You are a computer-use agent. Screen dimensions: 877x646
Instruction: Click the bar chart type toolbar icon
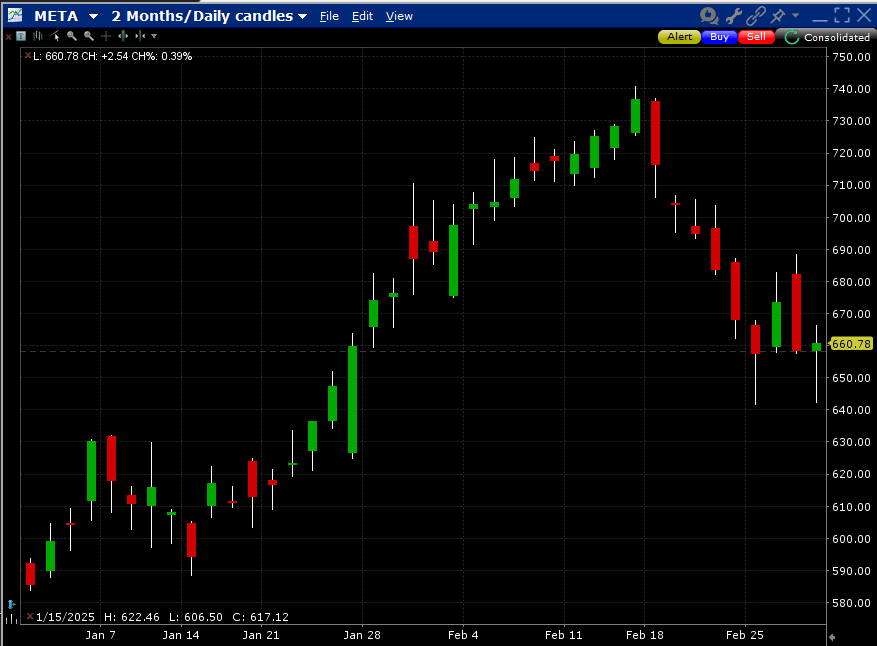[x=37, y=36]
